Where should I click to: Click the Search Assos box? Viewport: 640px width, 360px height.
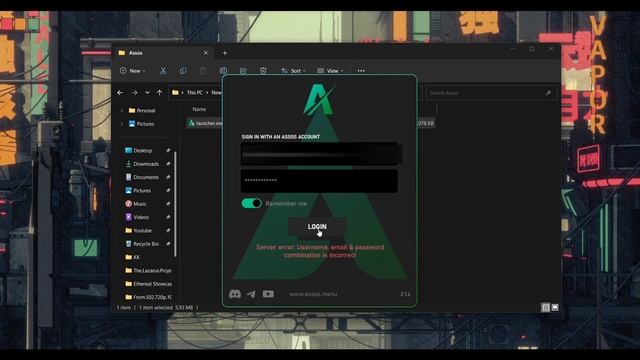pyautogui.click(x=491, y=93)
